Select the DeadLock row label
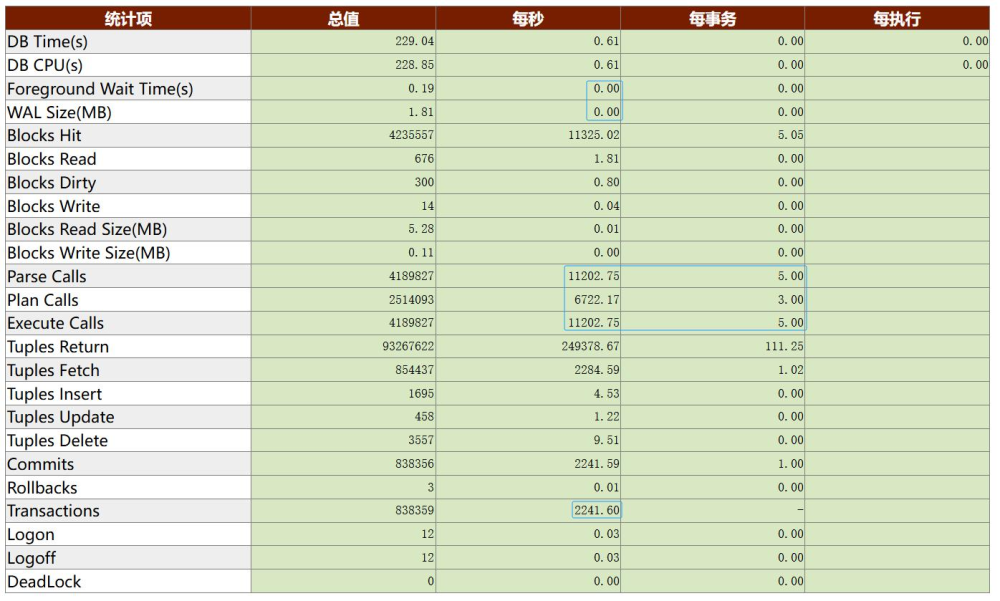The width and height of the screenshot is (1000, 601). (44, 582)
